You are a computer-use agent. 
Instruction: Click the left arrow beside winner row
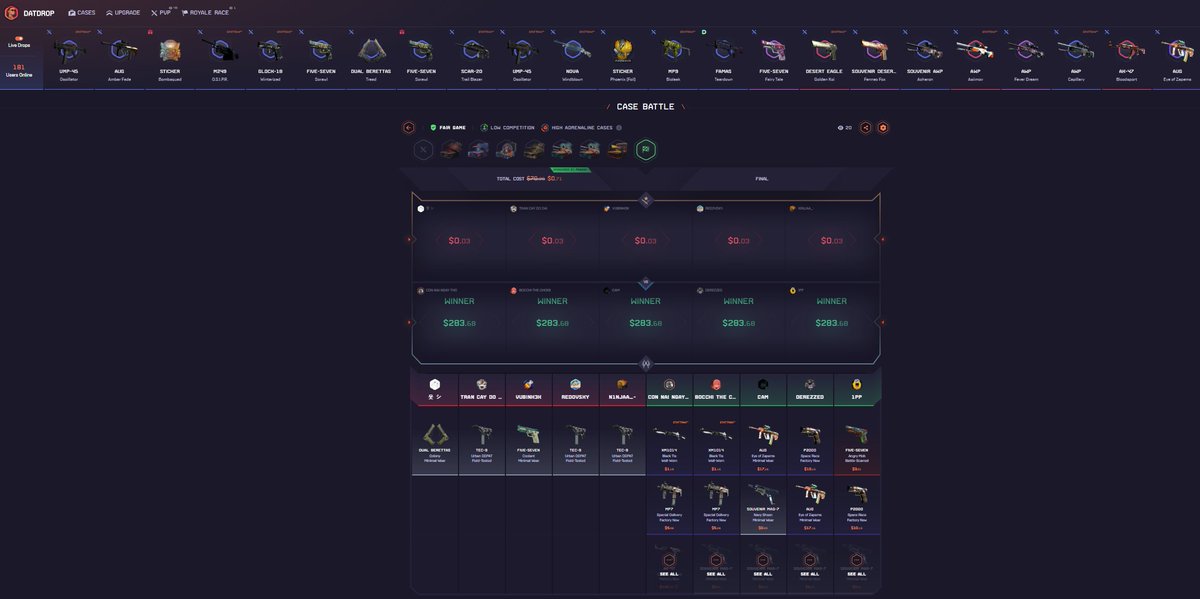pos(408,322)
